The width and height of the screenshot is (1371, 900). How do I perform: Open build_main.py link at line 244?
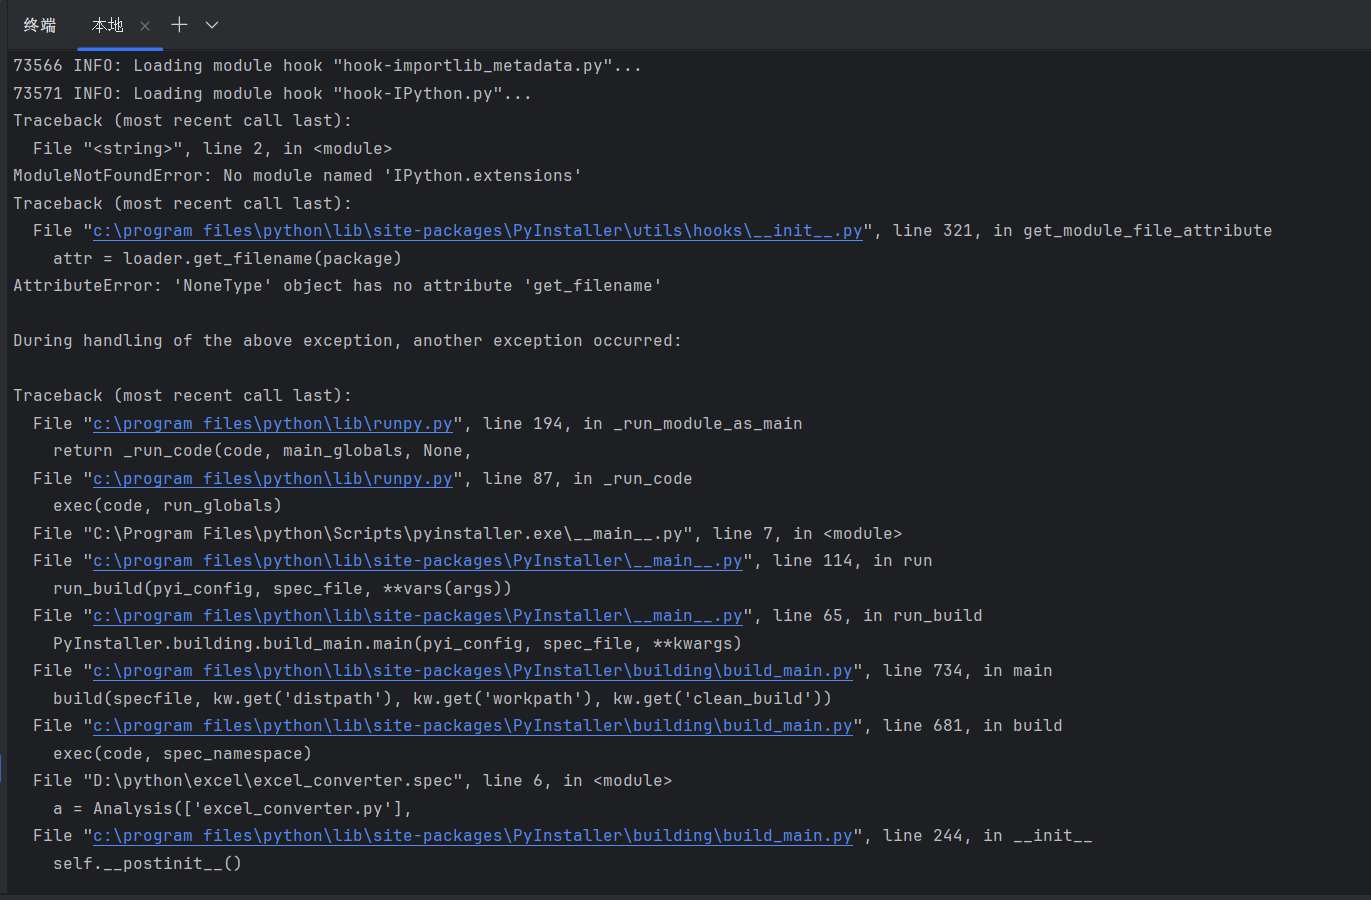click(x=472, y=836)
